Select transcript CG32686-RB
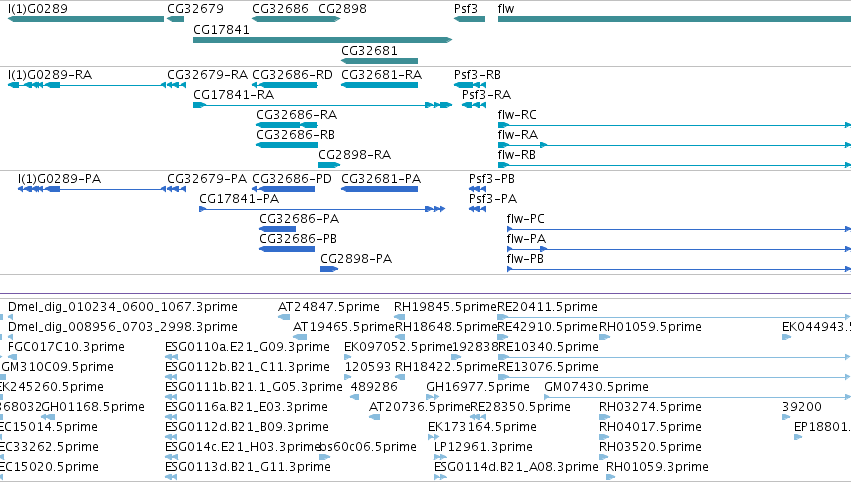 (x=287, y=145)
